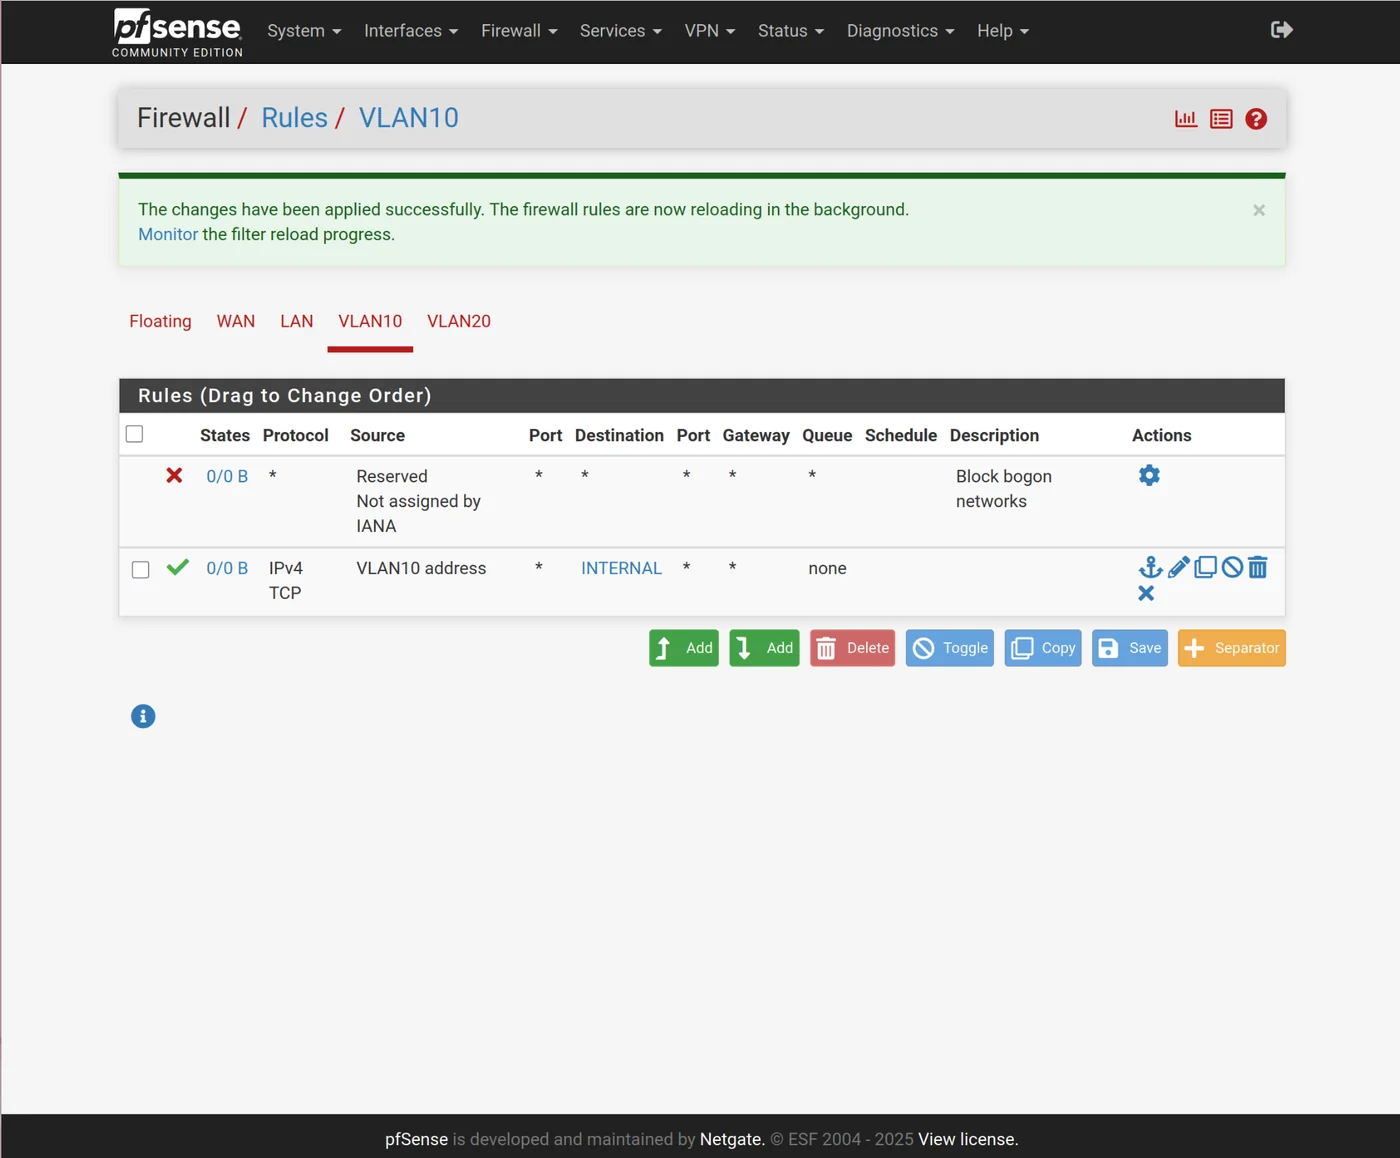Open the Firewall menu

click(x=517, y=31)
